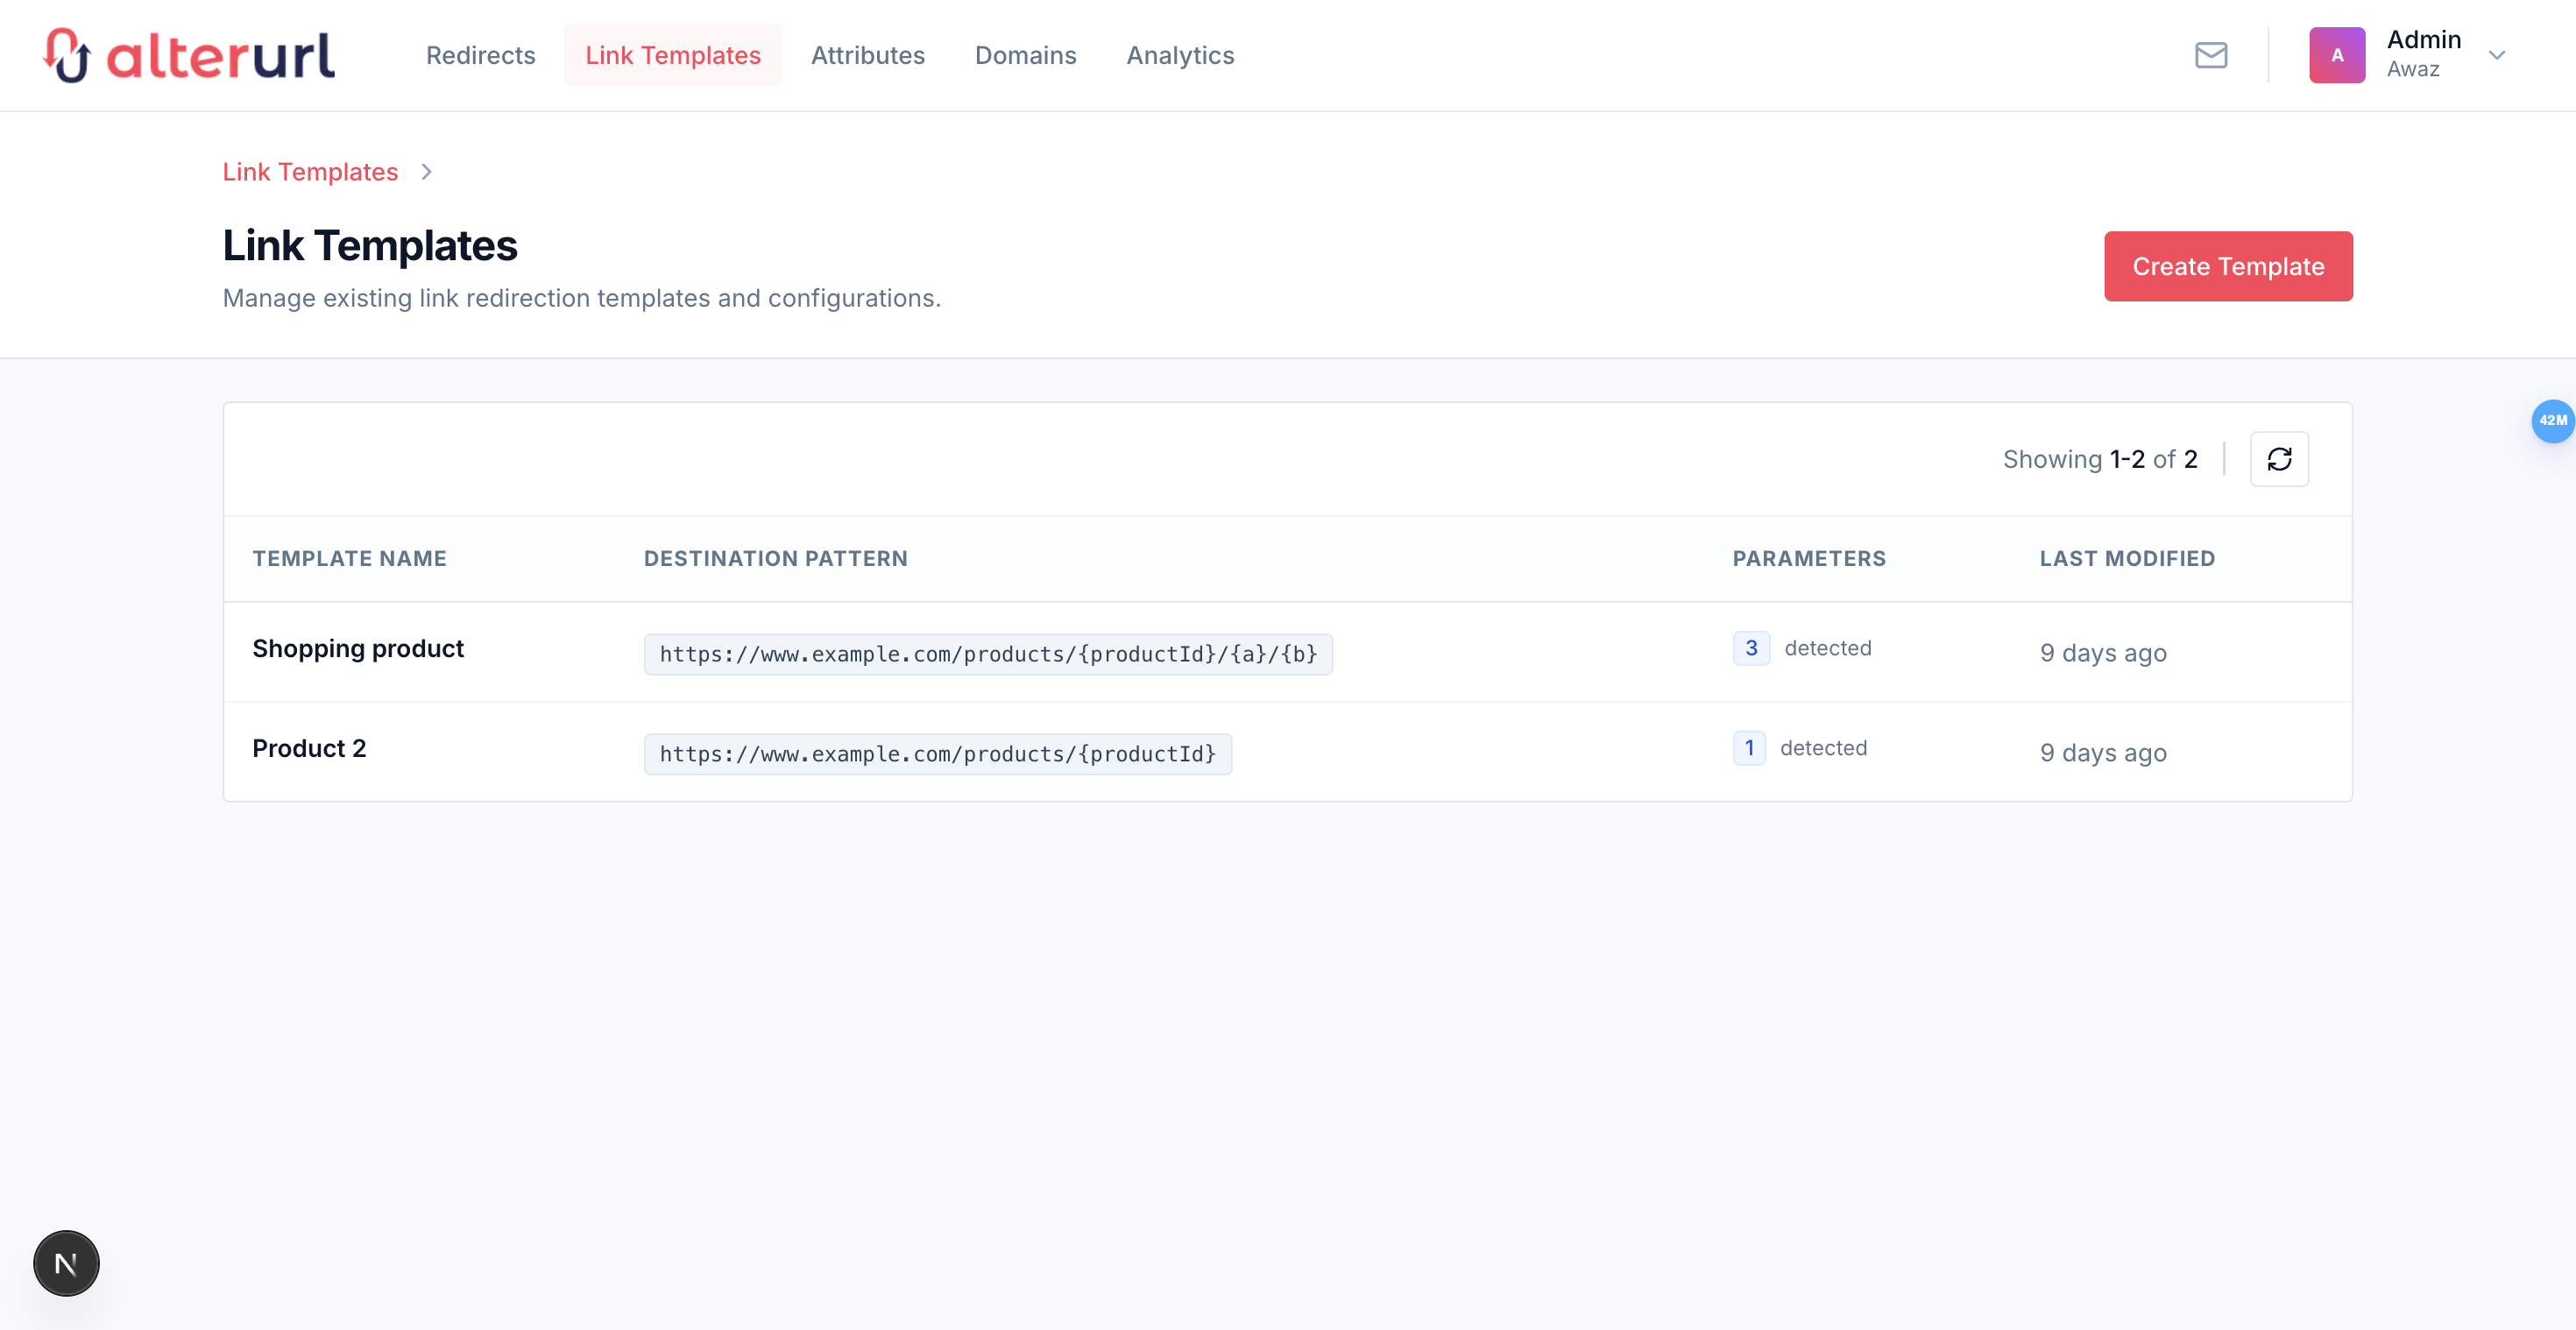The width and height of the screenshot is (2576, 1330).
Task: Follow the Link Templates breadcrumb link
Action: tap(310, 172)
